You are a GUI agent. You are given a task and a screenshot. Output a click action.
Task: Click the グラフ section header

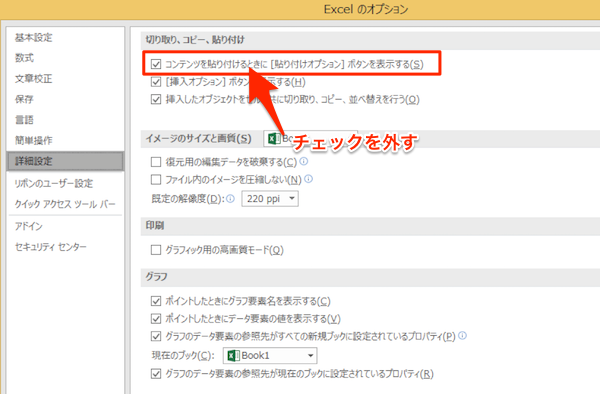coord(156,277)
